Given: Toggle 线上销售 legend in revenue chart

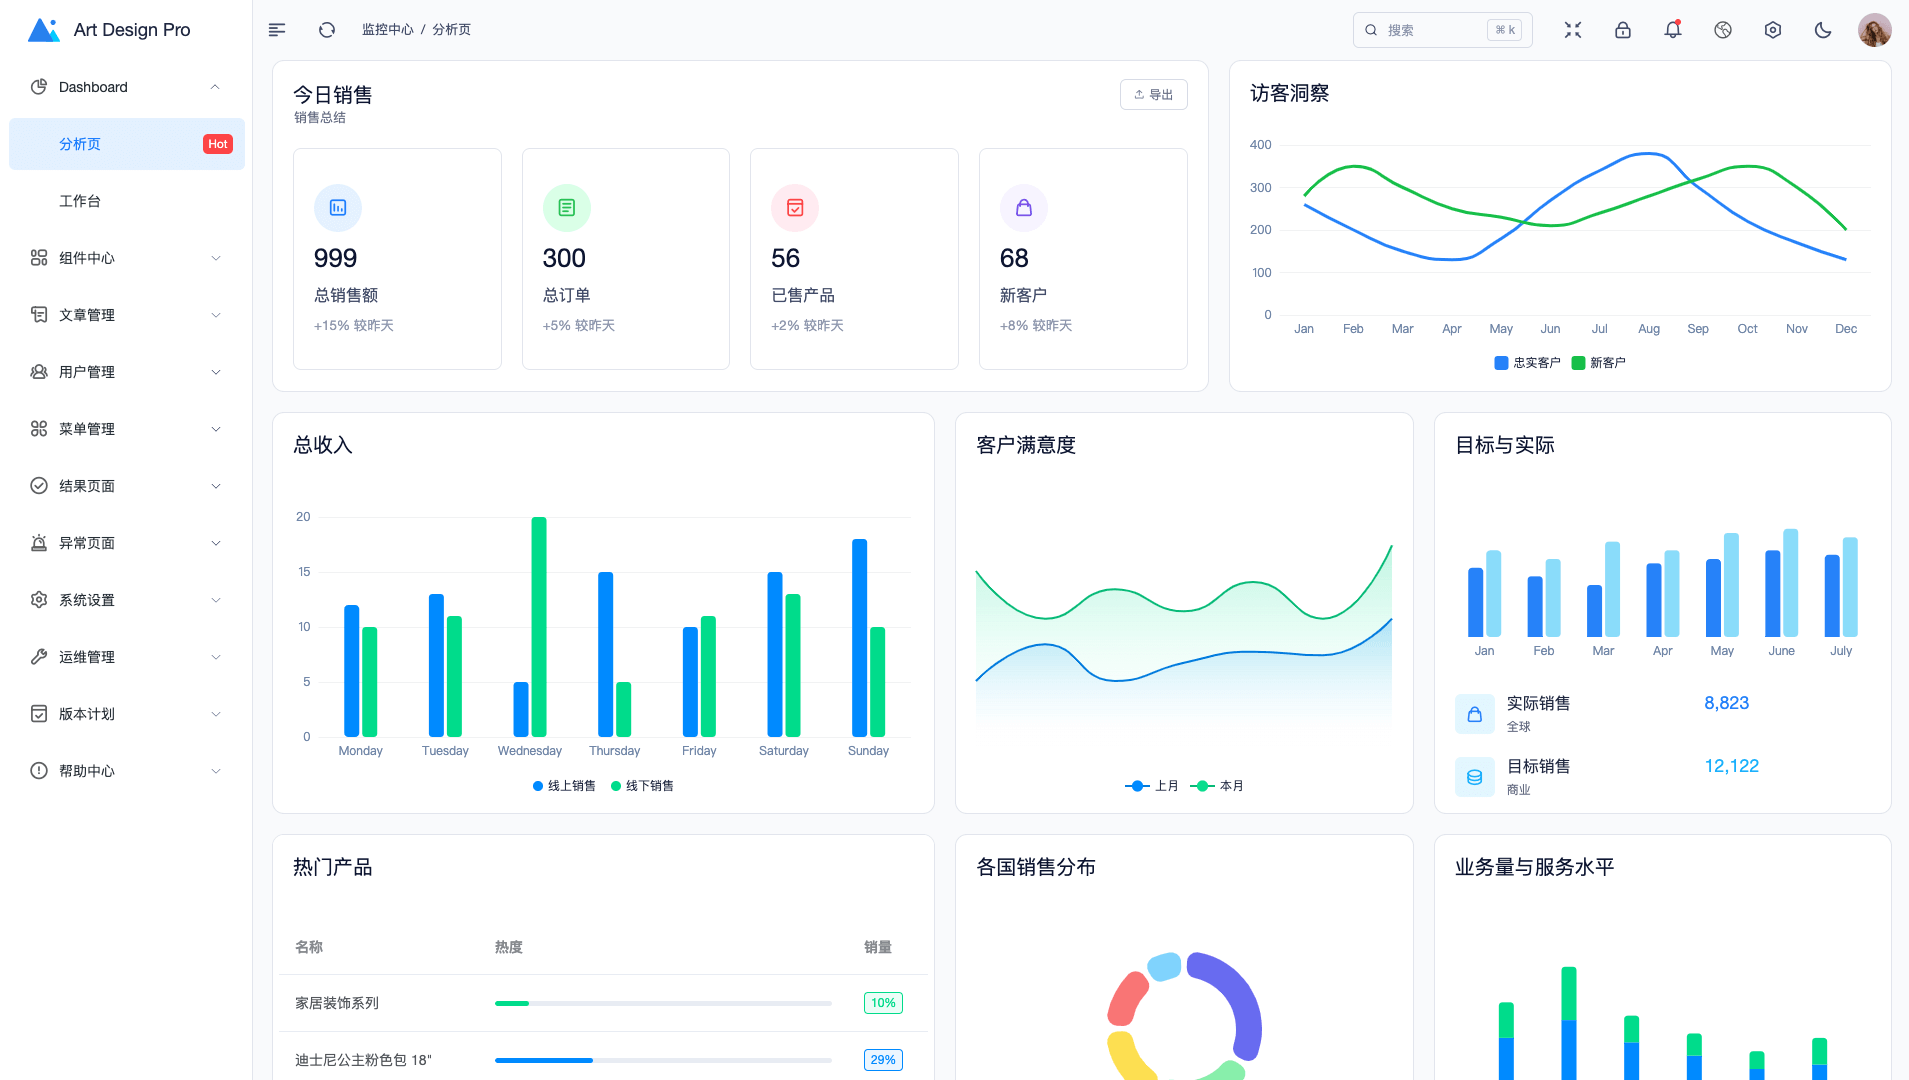Looking at the screenshot, I should pos(564,786).
